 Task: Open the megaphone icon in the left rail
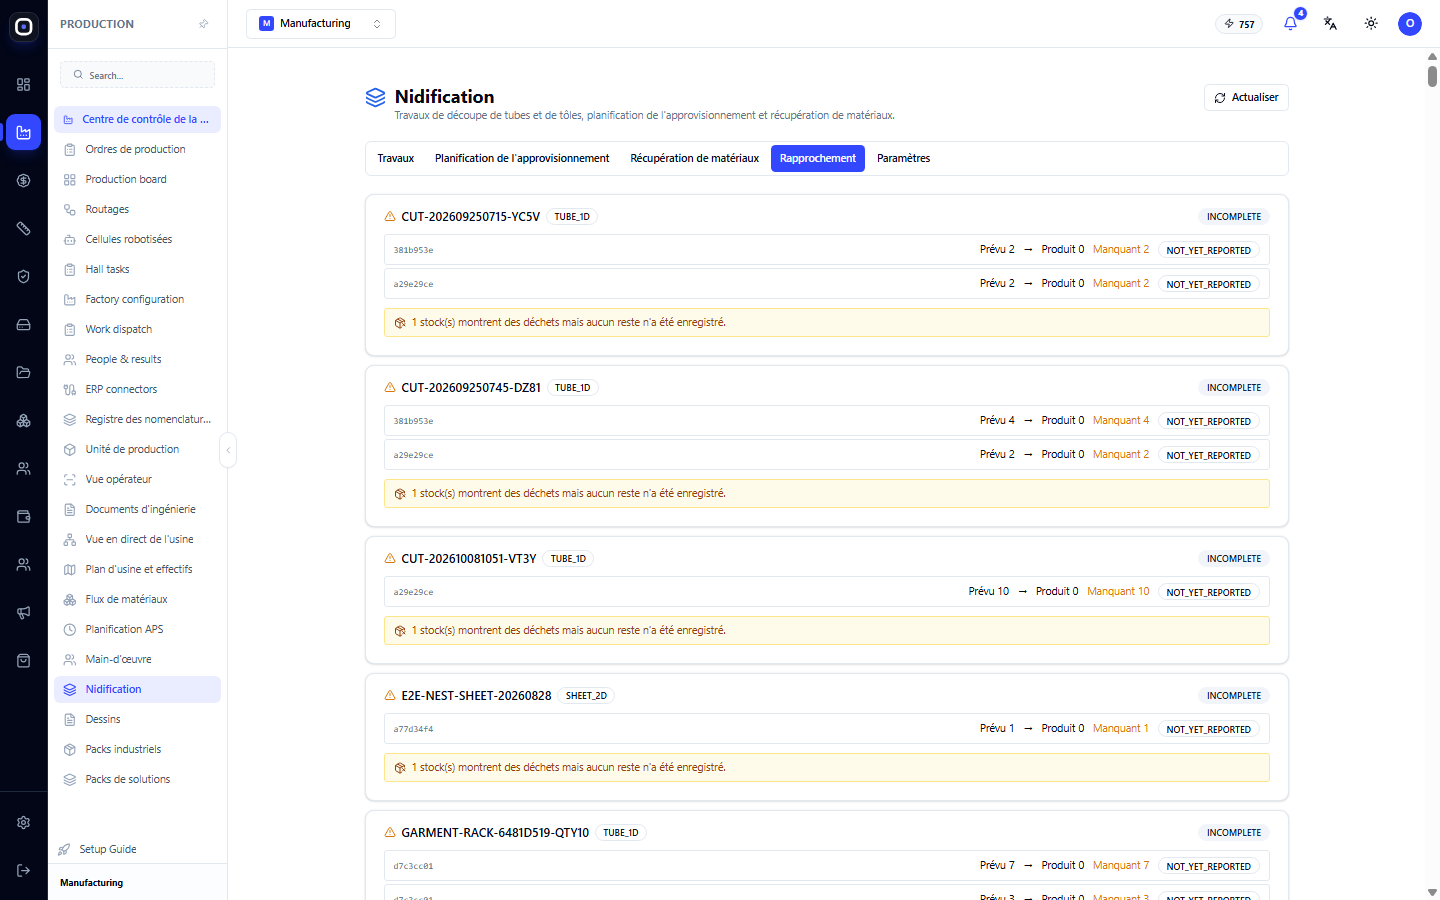(23, 613)
